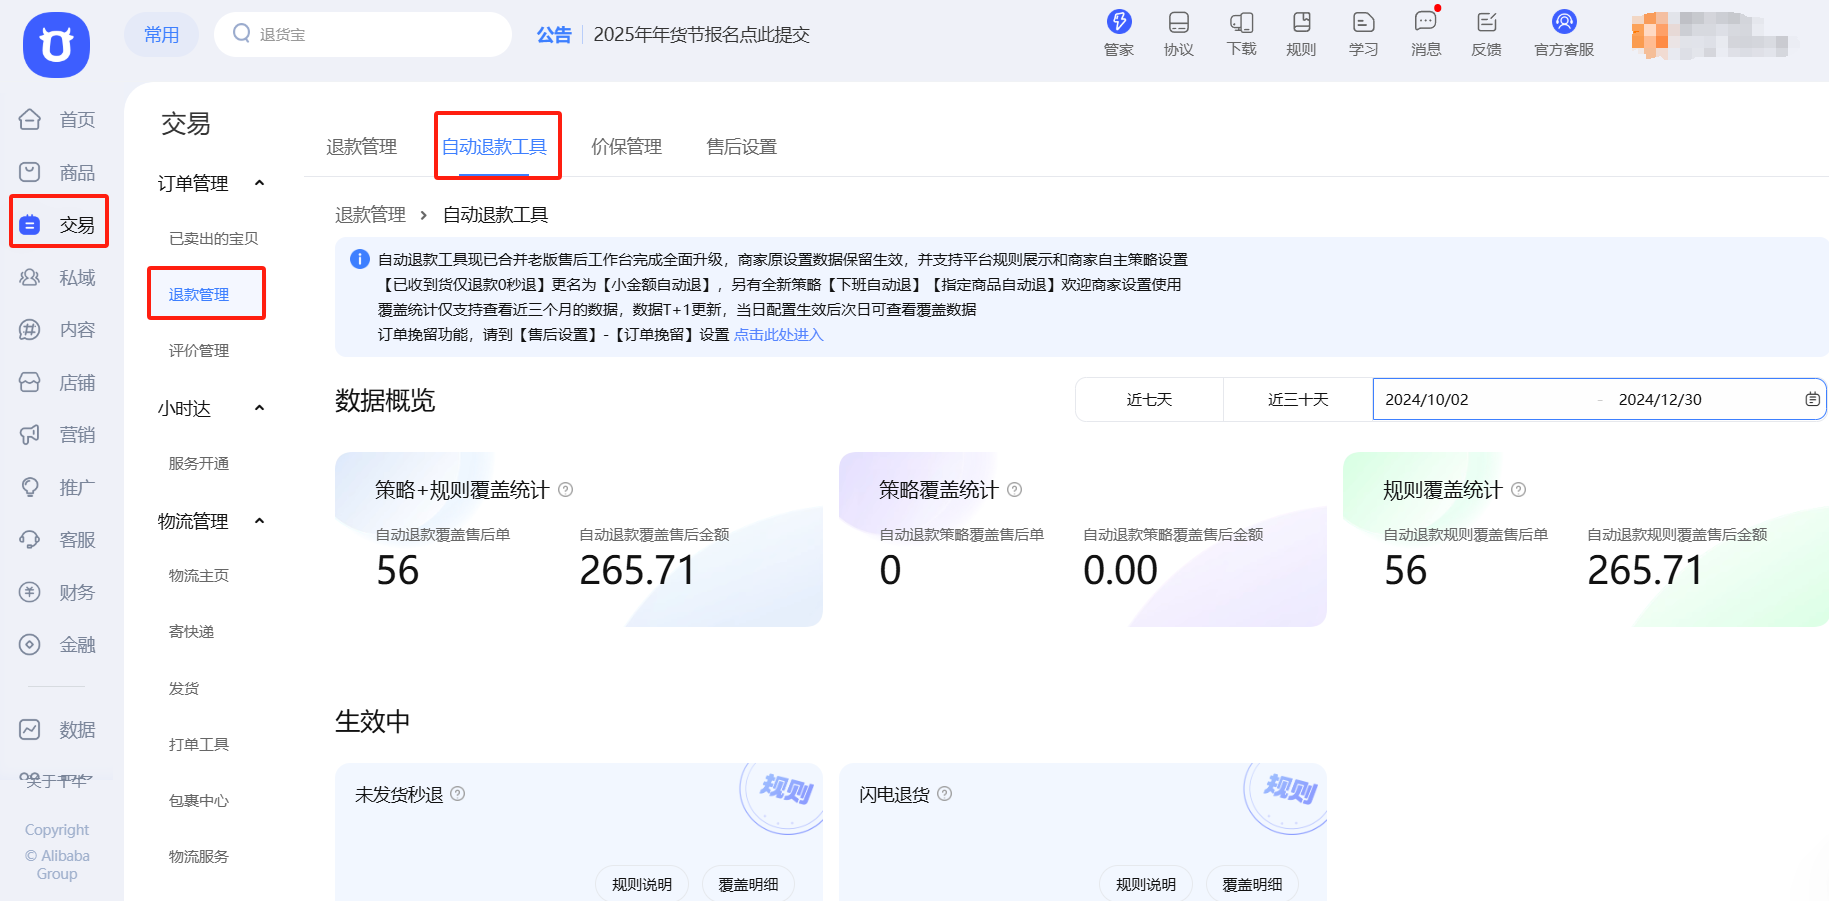Viewport: 1829px width, 901px height.
Task: Click help icon beside 策略+规则覆盖统计
Action: click(565, 490)
